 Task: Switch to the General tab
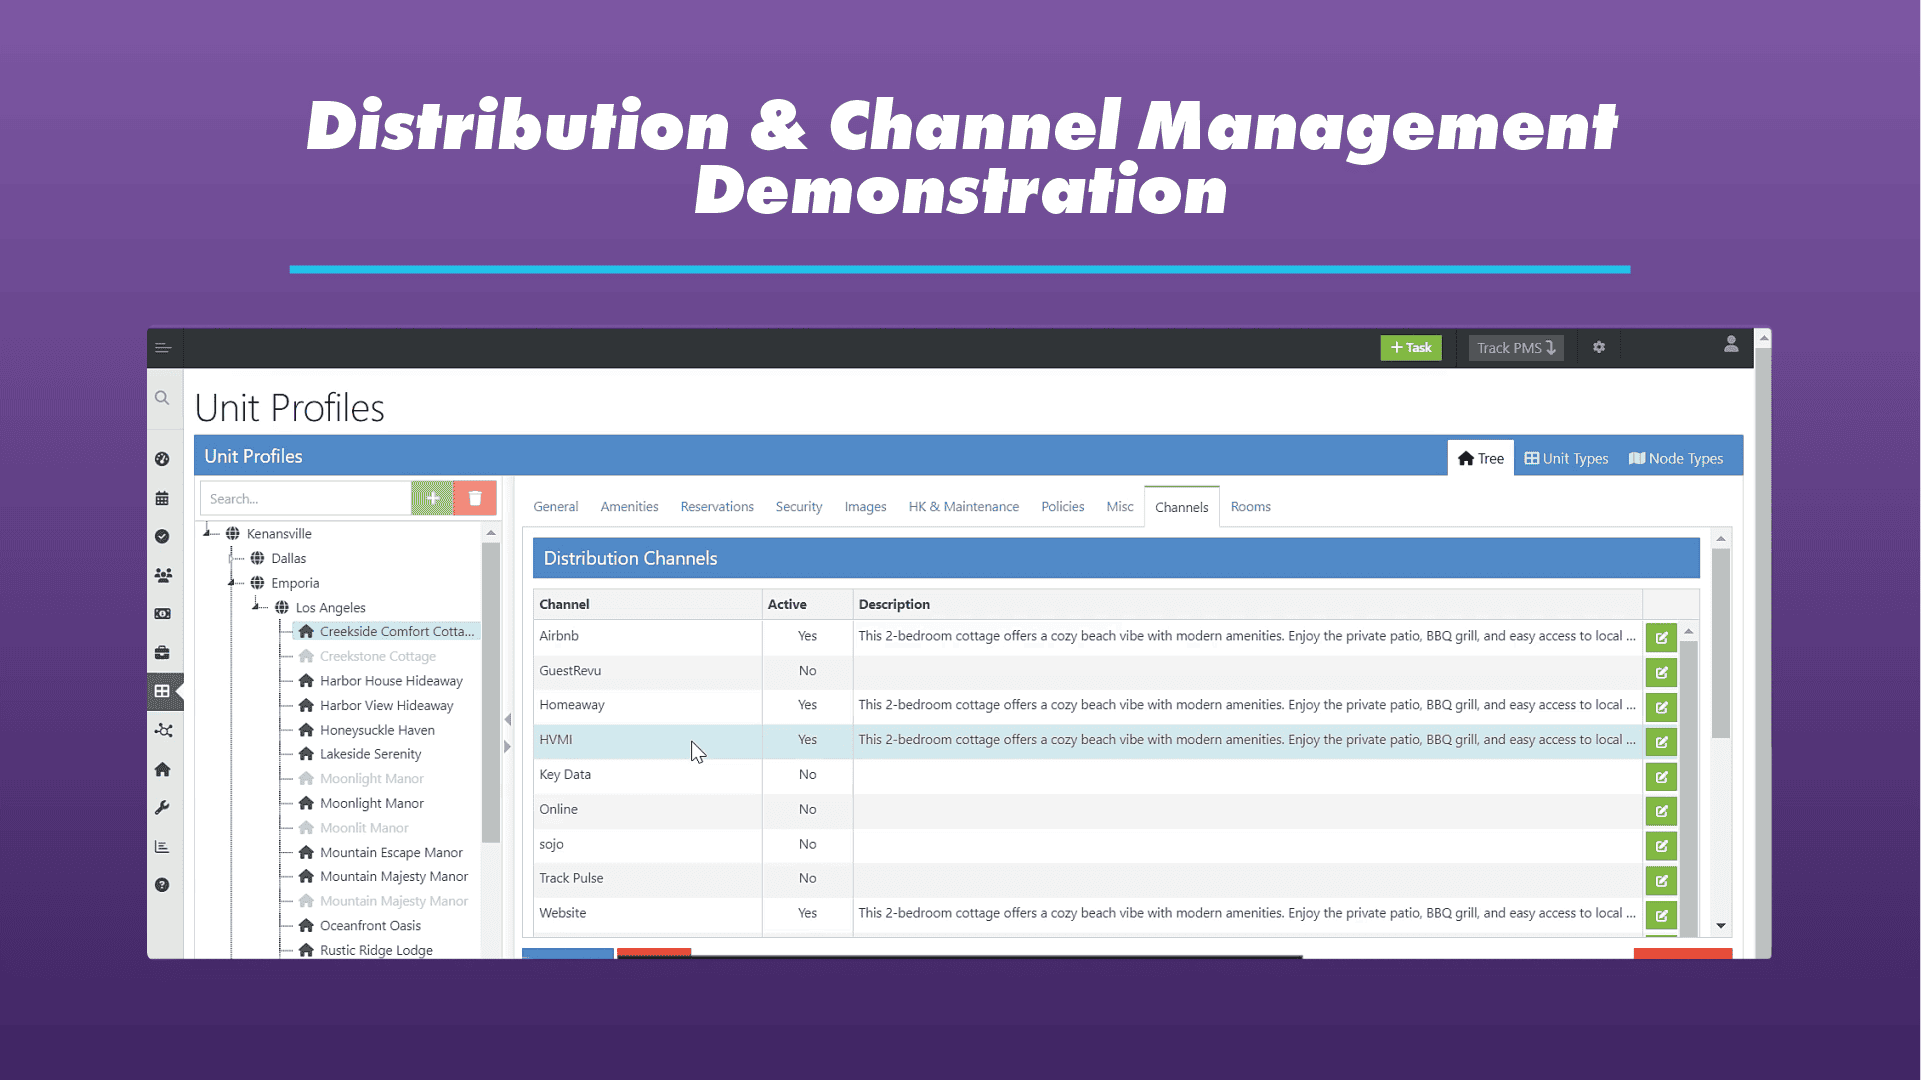[555, 507]
